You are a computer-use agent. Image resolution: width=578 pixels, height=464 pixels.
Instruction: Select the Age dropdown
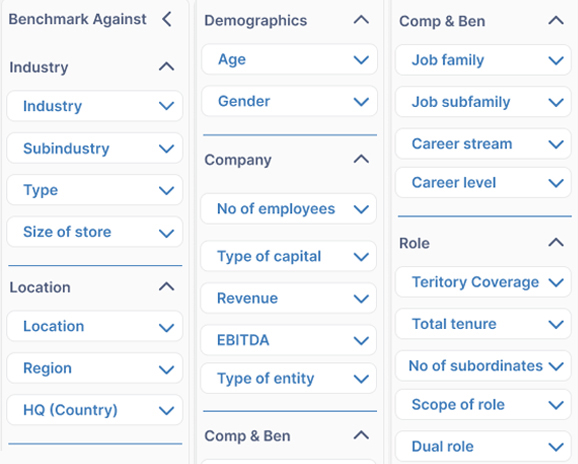[289, 60]
